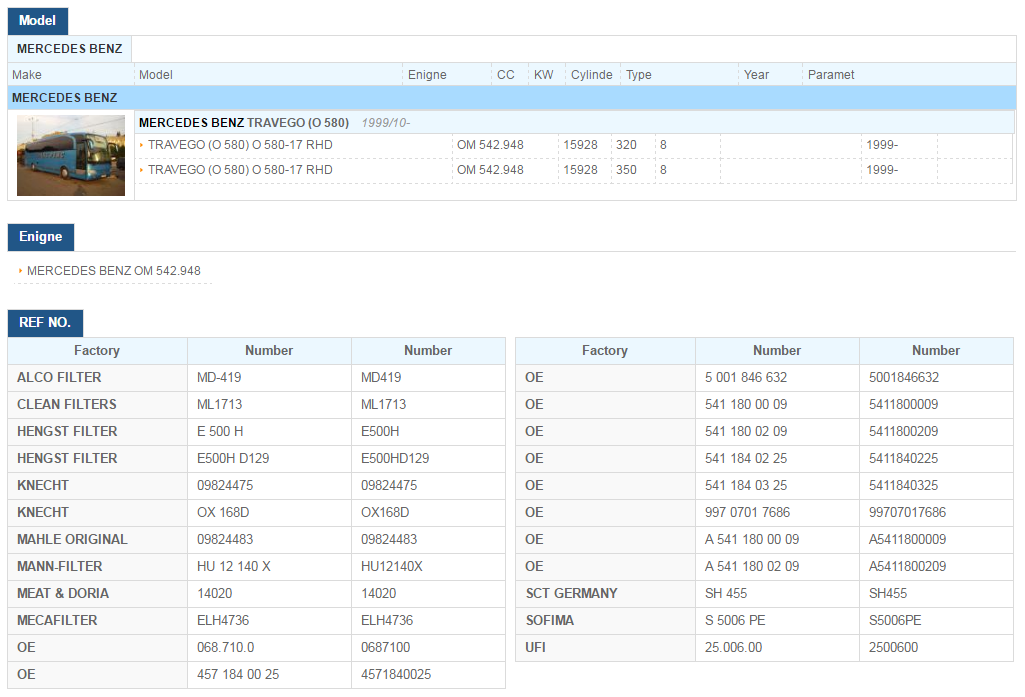This screenshot has height=697, width=1025.
Task: Select the Hengst number 'E 500 H'
Action: [220, 432]
